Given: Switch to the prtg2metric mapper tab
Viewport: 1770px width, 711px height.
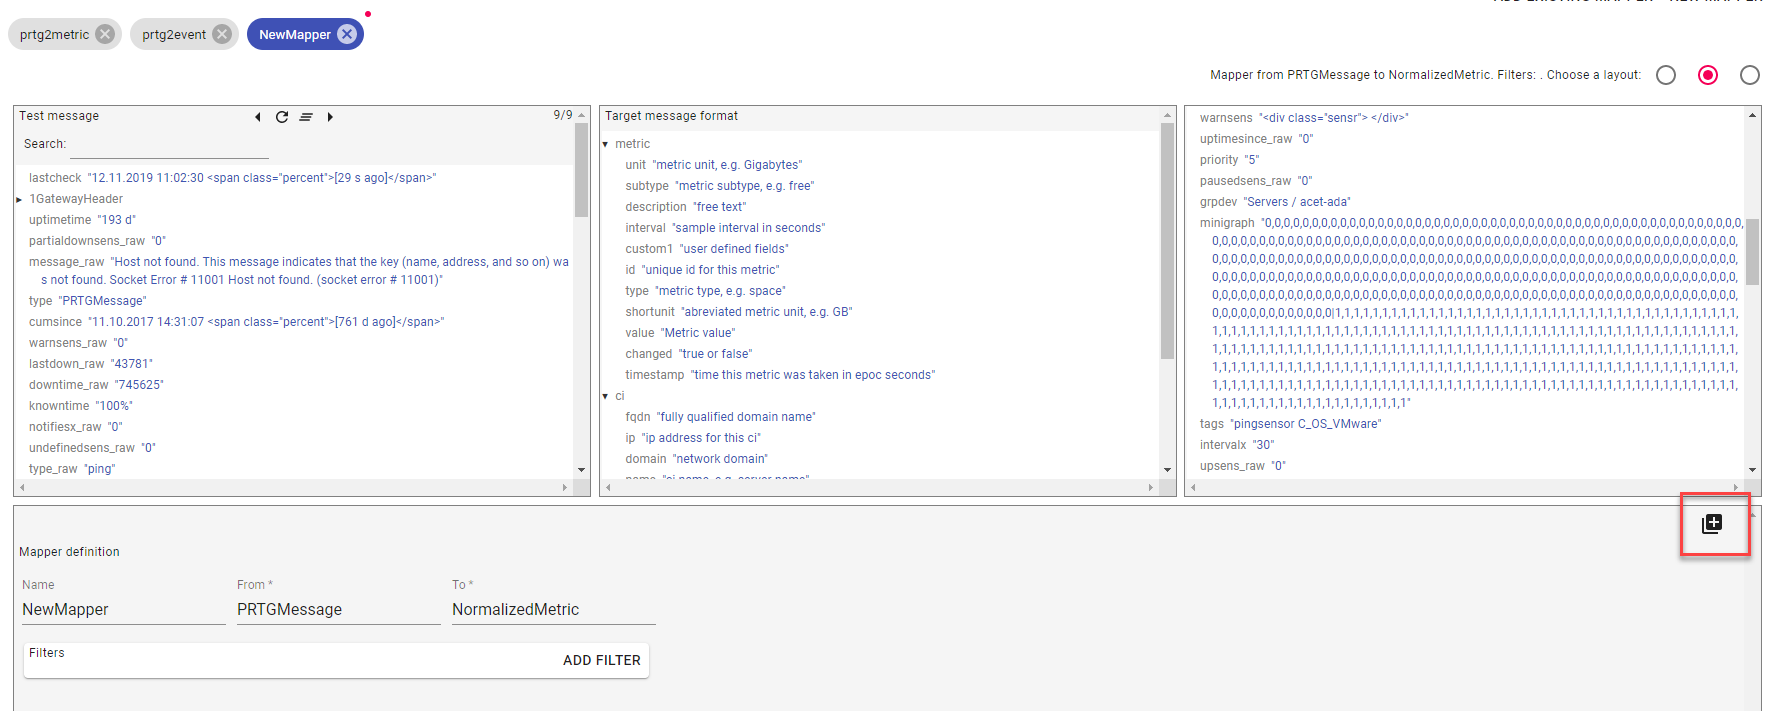Looking at the screenshot, I should (54, 34).
